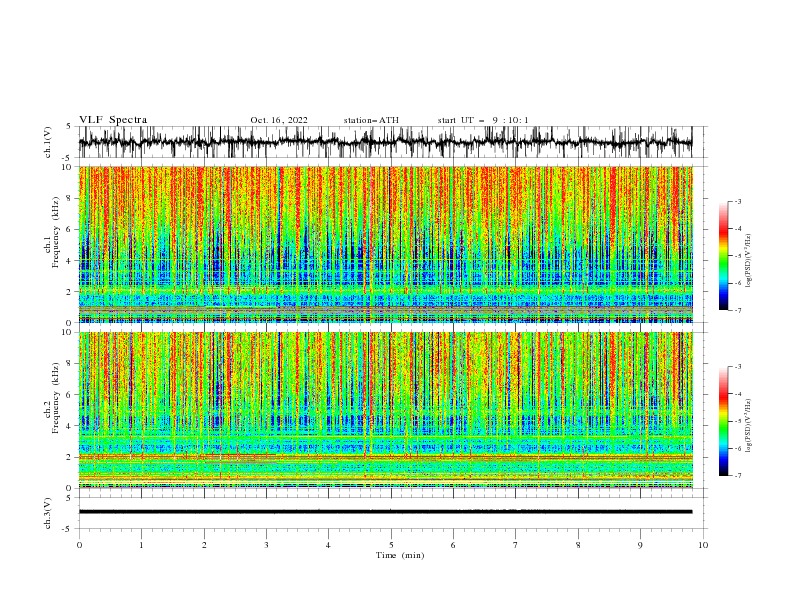The width and height of the screenshot is (792, 612).
Task: Click the "8" minute tick on the time axis
Action: tap(578, 545)
